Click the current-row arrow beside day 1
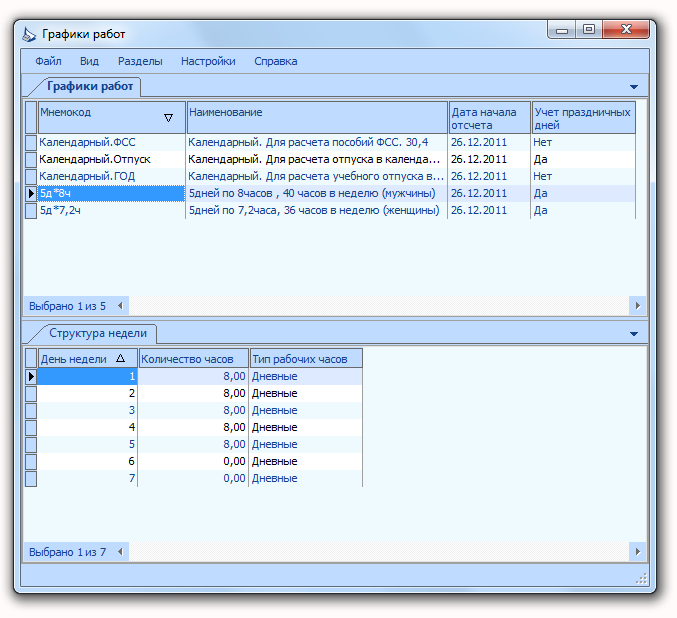The image size is (677, 618). click(x=31, y=377)
